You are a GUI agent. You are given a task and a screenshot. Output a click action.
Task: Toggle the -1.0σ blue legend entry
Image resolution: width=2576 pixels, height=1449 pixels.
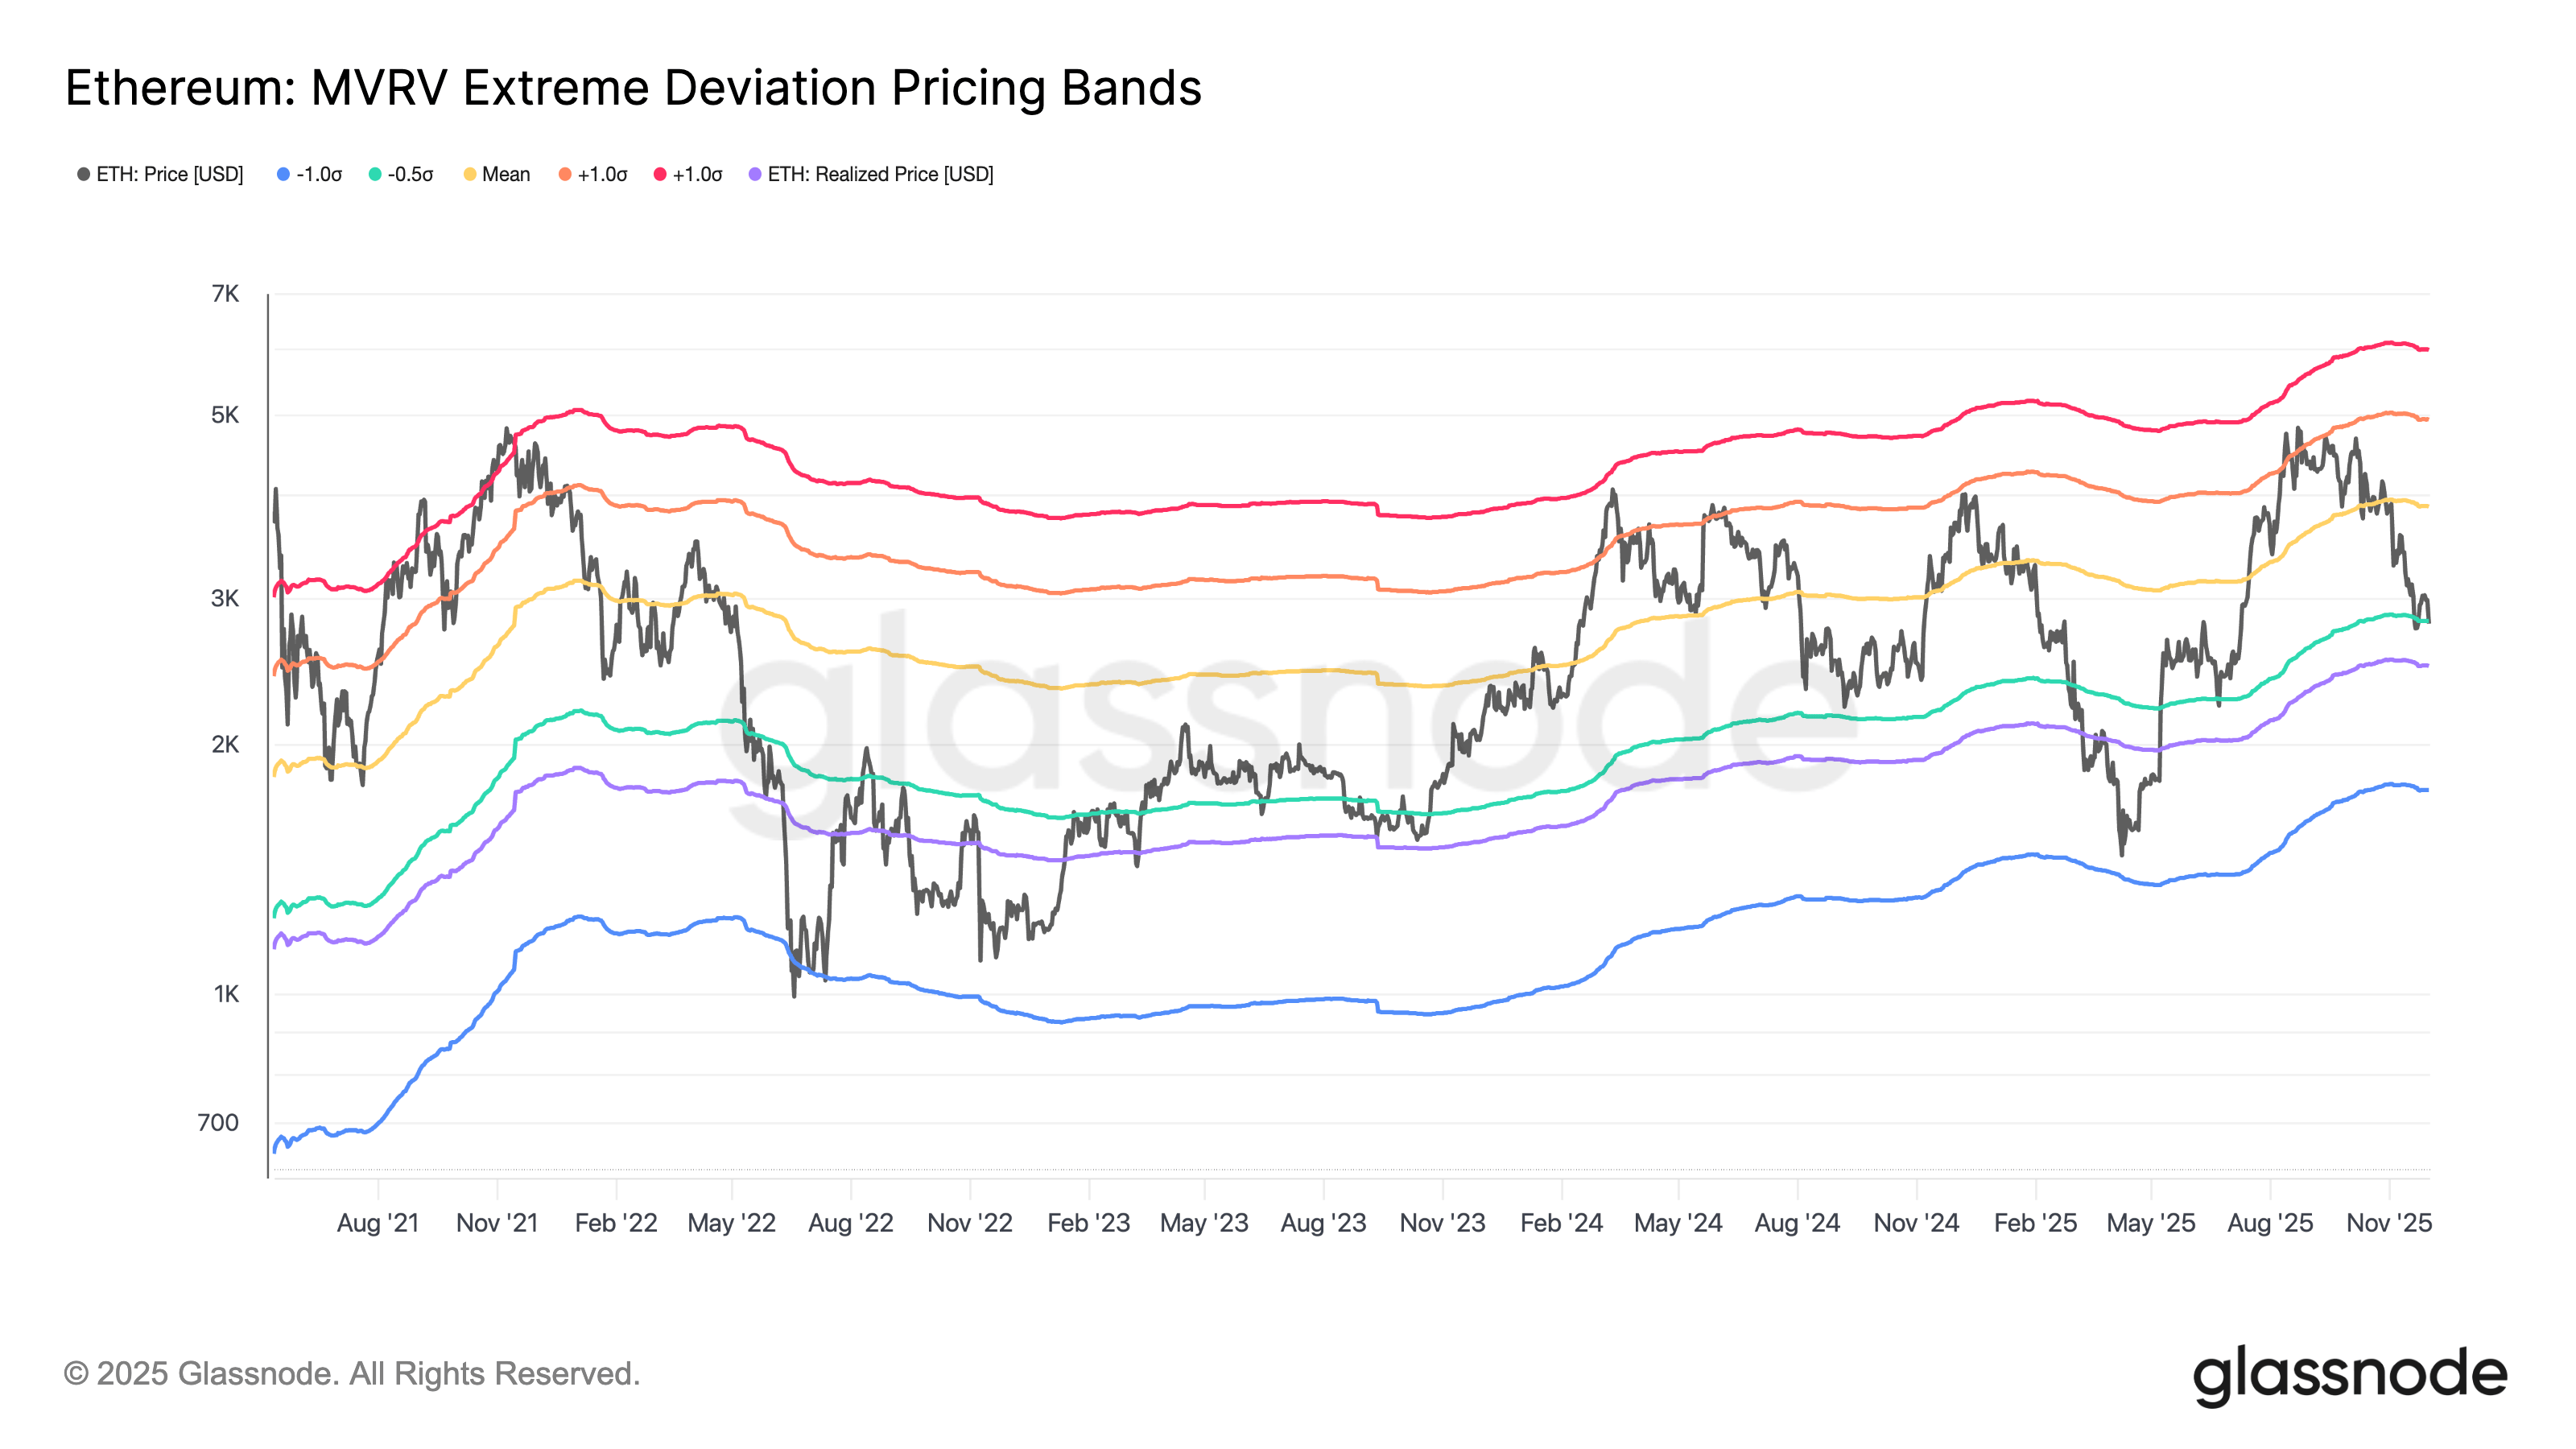tap(310, 174)
